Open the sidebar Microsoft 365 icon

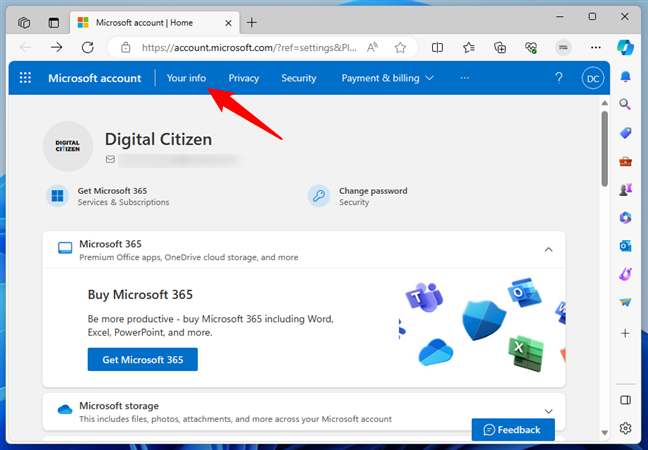click(x=625, y=217)
